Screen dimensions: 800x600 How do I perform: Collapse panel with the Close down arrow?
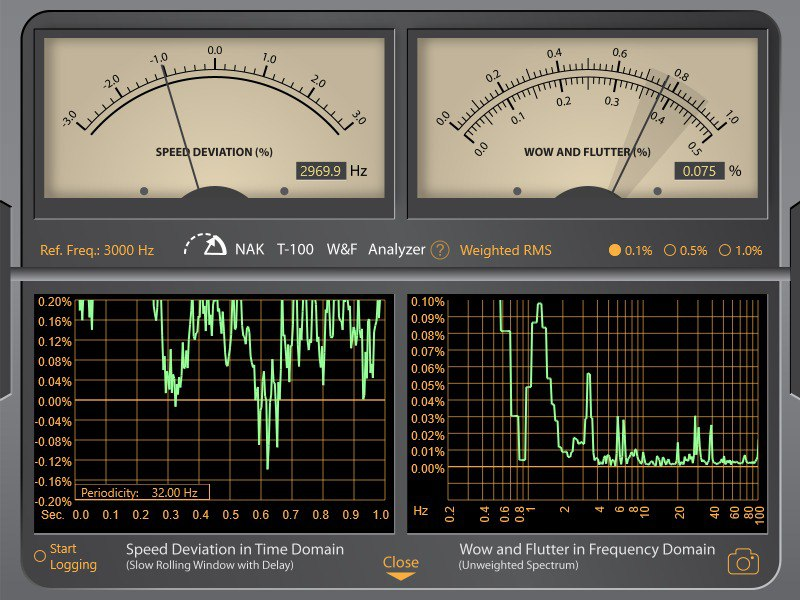point(401,576)
